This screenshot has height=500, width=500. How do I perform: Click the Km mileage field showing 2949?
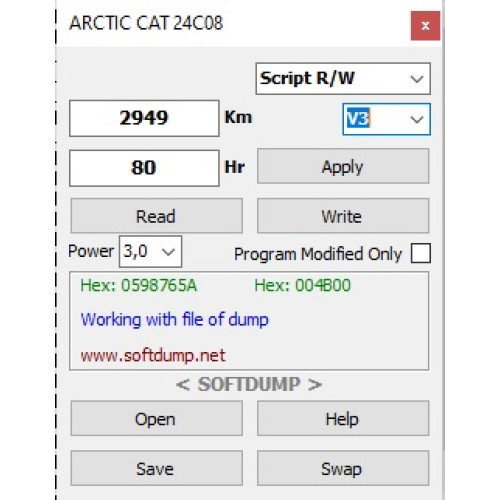pyautogui.click(x=144, y=118)
